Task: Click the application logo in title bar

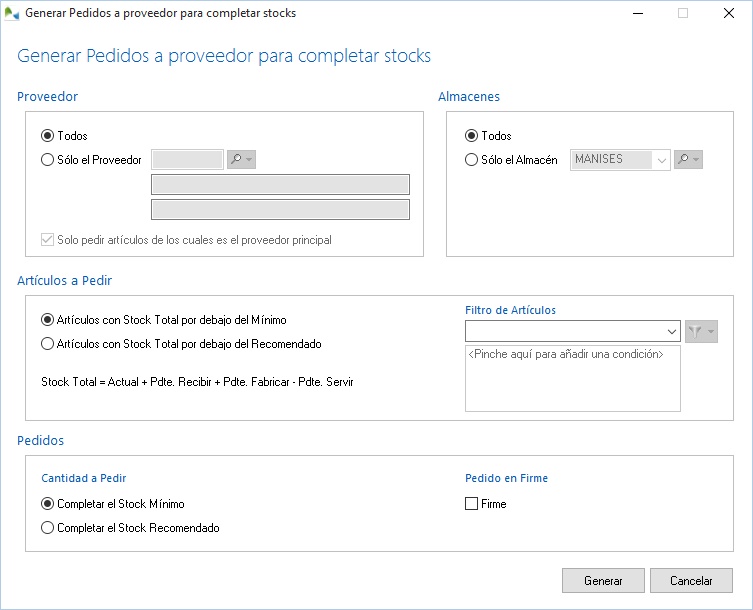Action: [11, 14]
